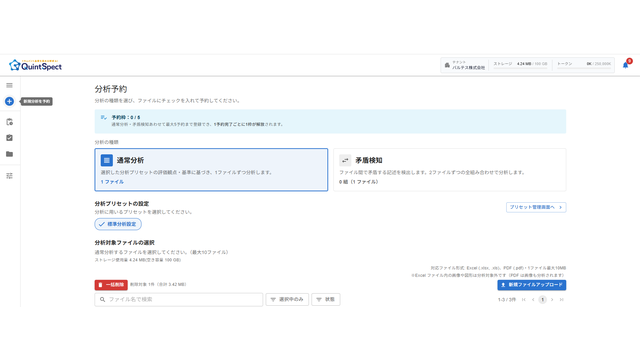Select the 通常分析 analysis type card
The image size is (640, 360).
[x=211, y=169]
